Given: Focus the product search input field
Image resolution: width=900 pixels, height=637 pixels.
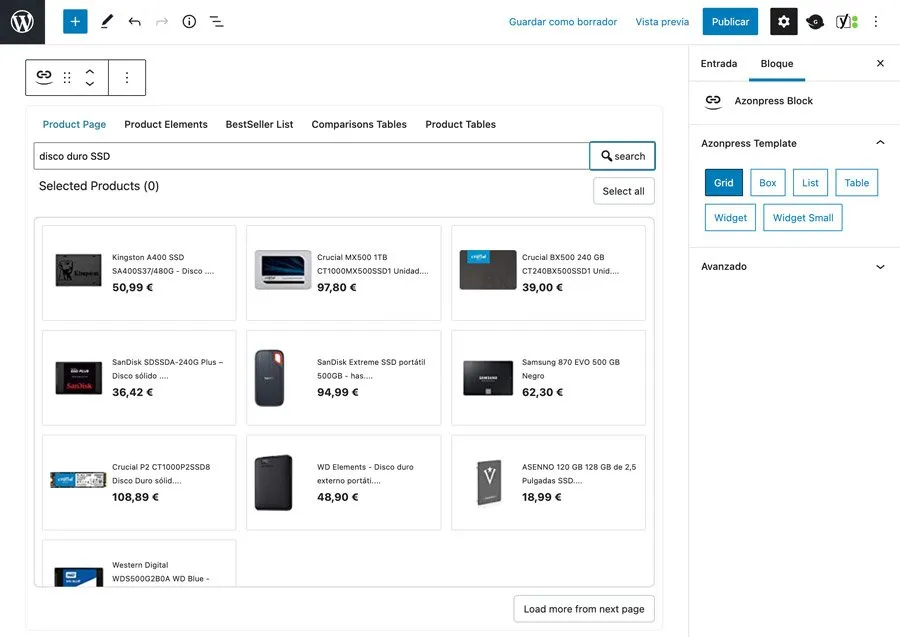Looking at the screenshot, I should (311, 156).
